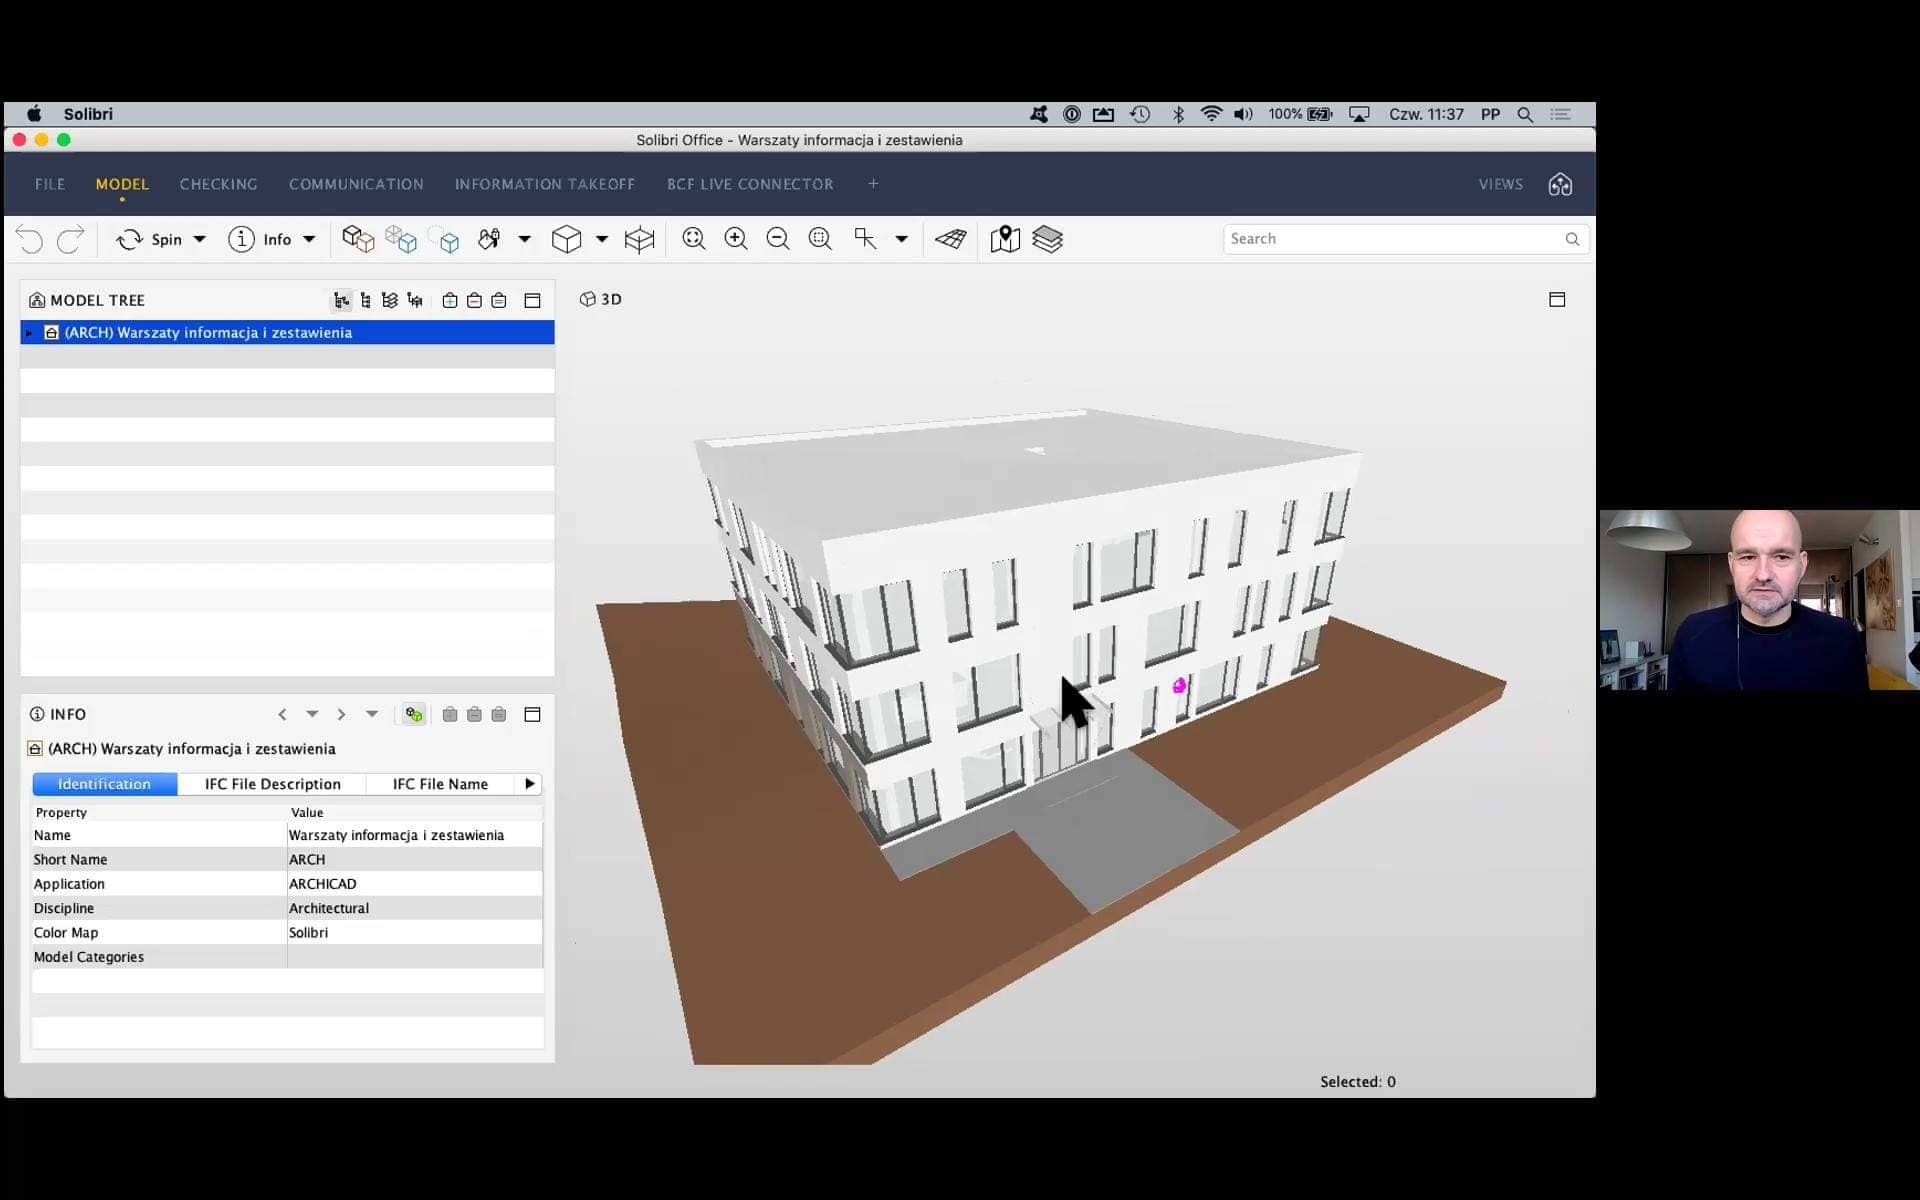Add a new layout with plus button
1920x1200 pixels.
(x=873, y=184)
